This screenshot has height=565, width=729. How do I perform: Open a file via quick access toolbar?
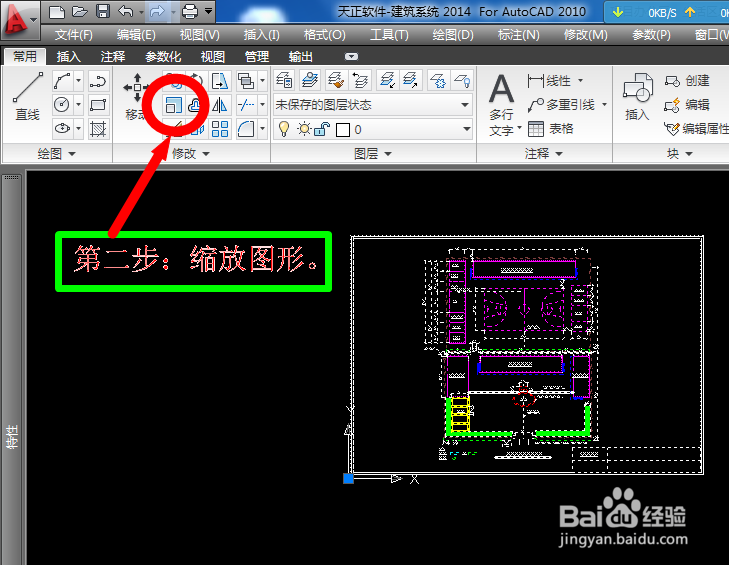pyautogui.click(x=80, y=12)
